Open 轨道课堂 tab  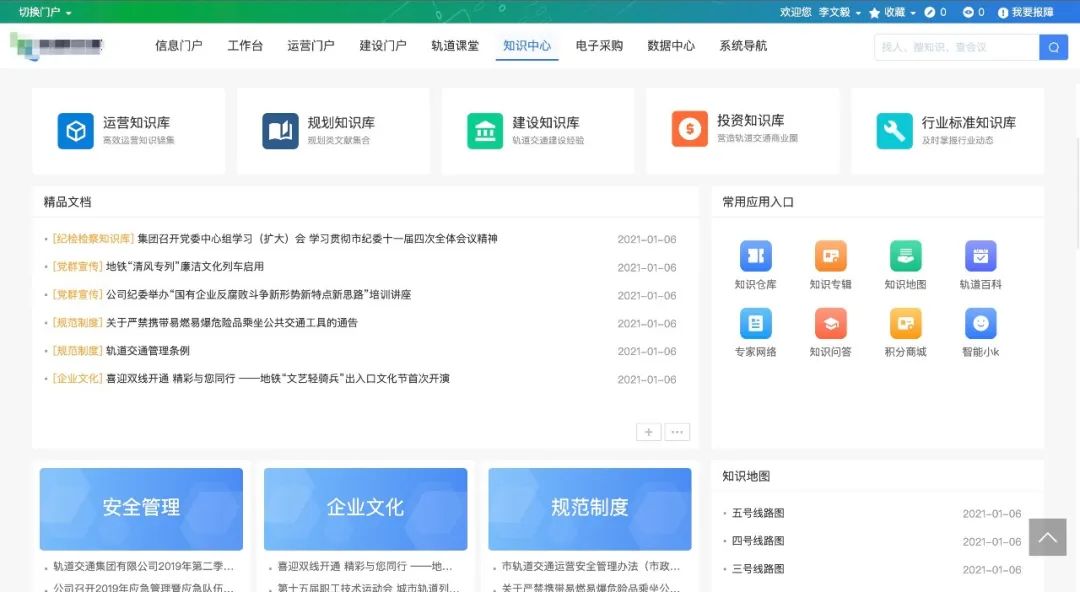coord(455,45)
